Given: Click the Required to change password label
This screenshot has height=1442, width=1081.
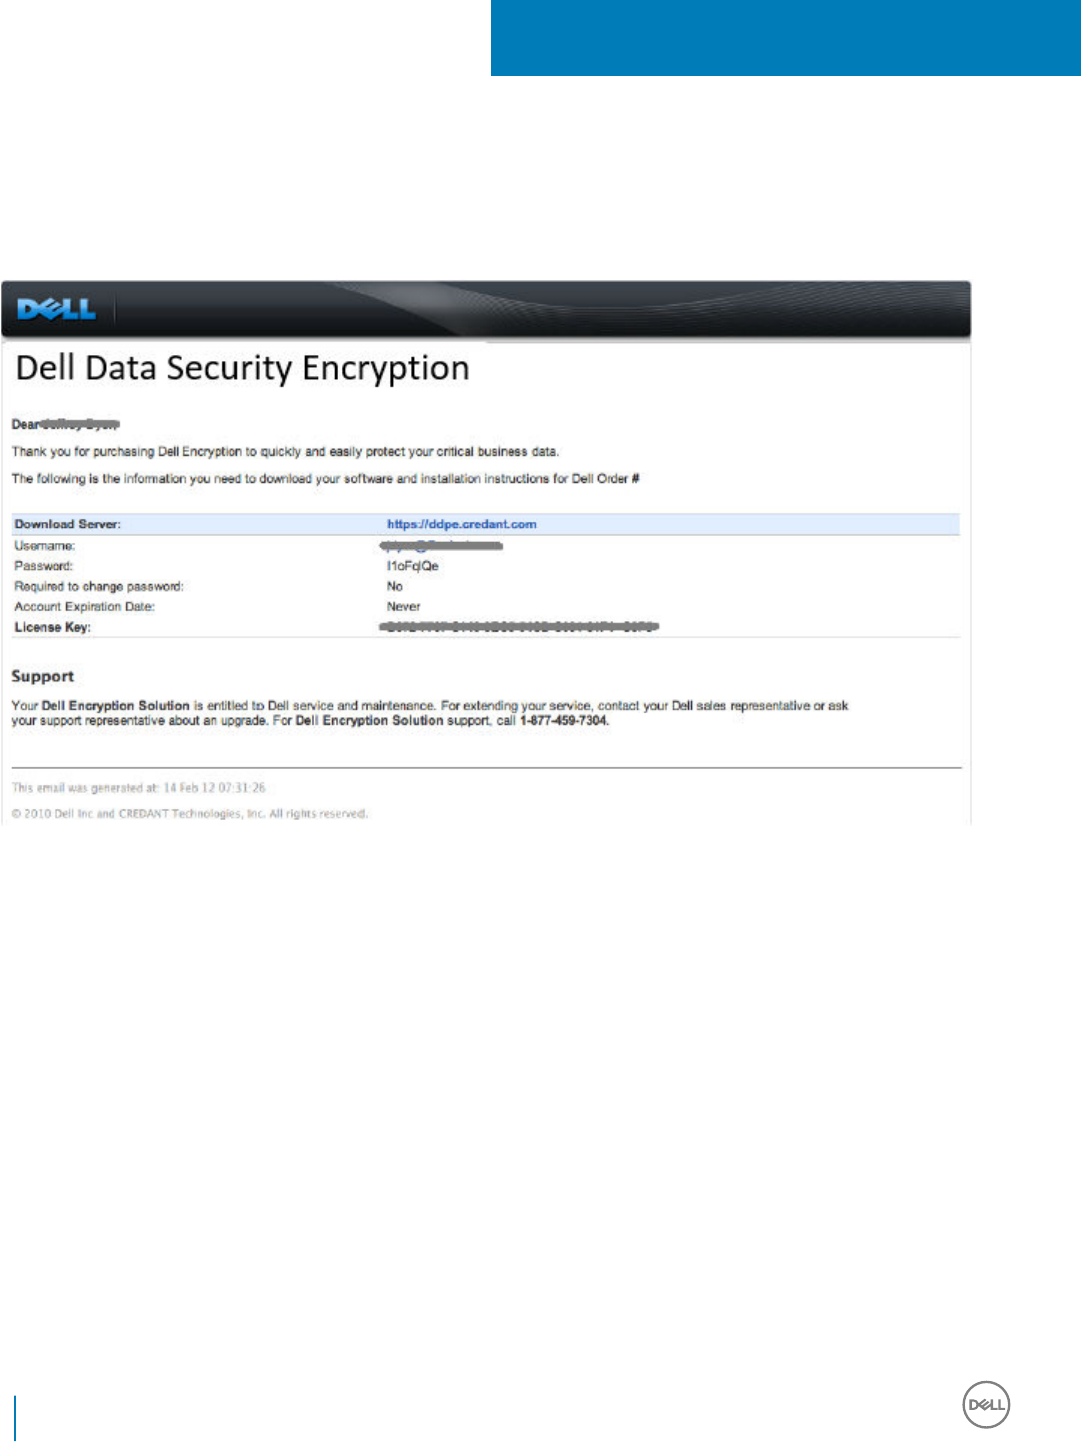Looking at the screenshot, I should point(99,587).
